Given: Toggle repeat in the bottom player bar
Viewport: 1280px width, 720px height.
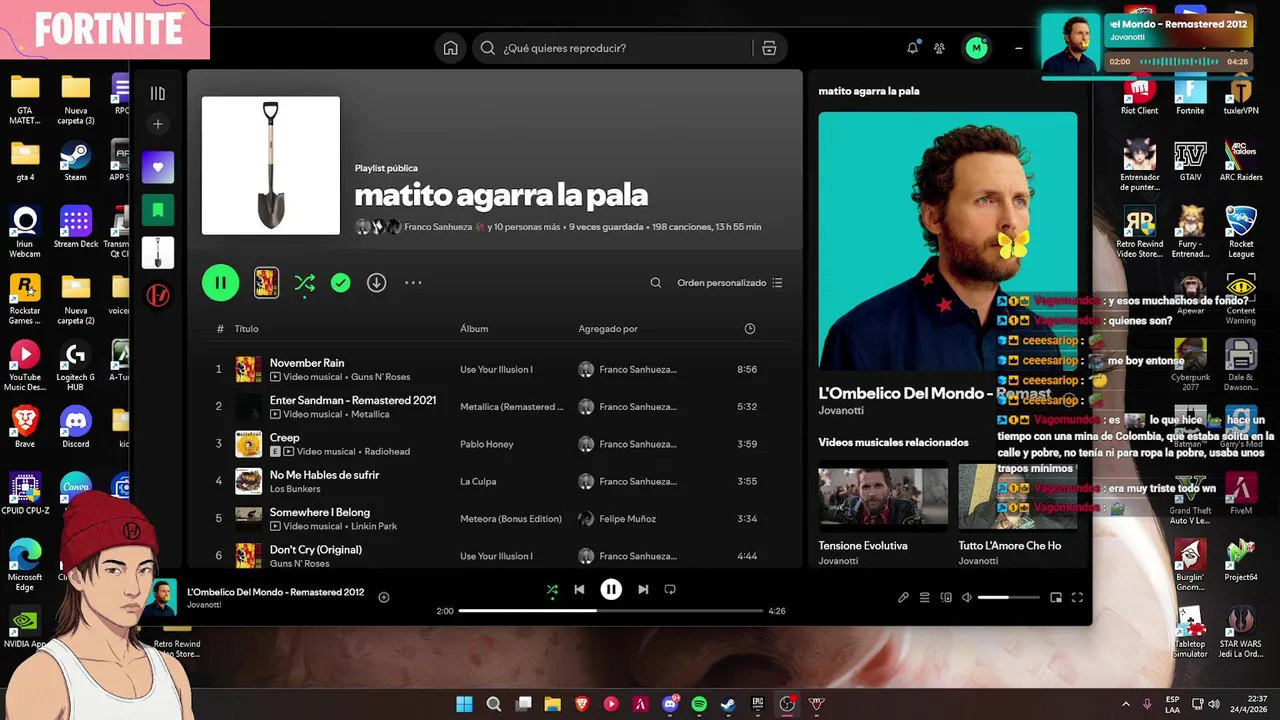Looking at the screenshot, I should [670, 590].
